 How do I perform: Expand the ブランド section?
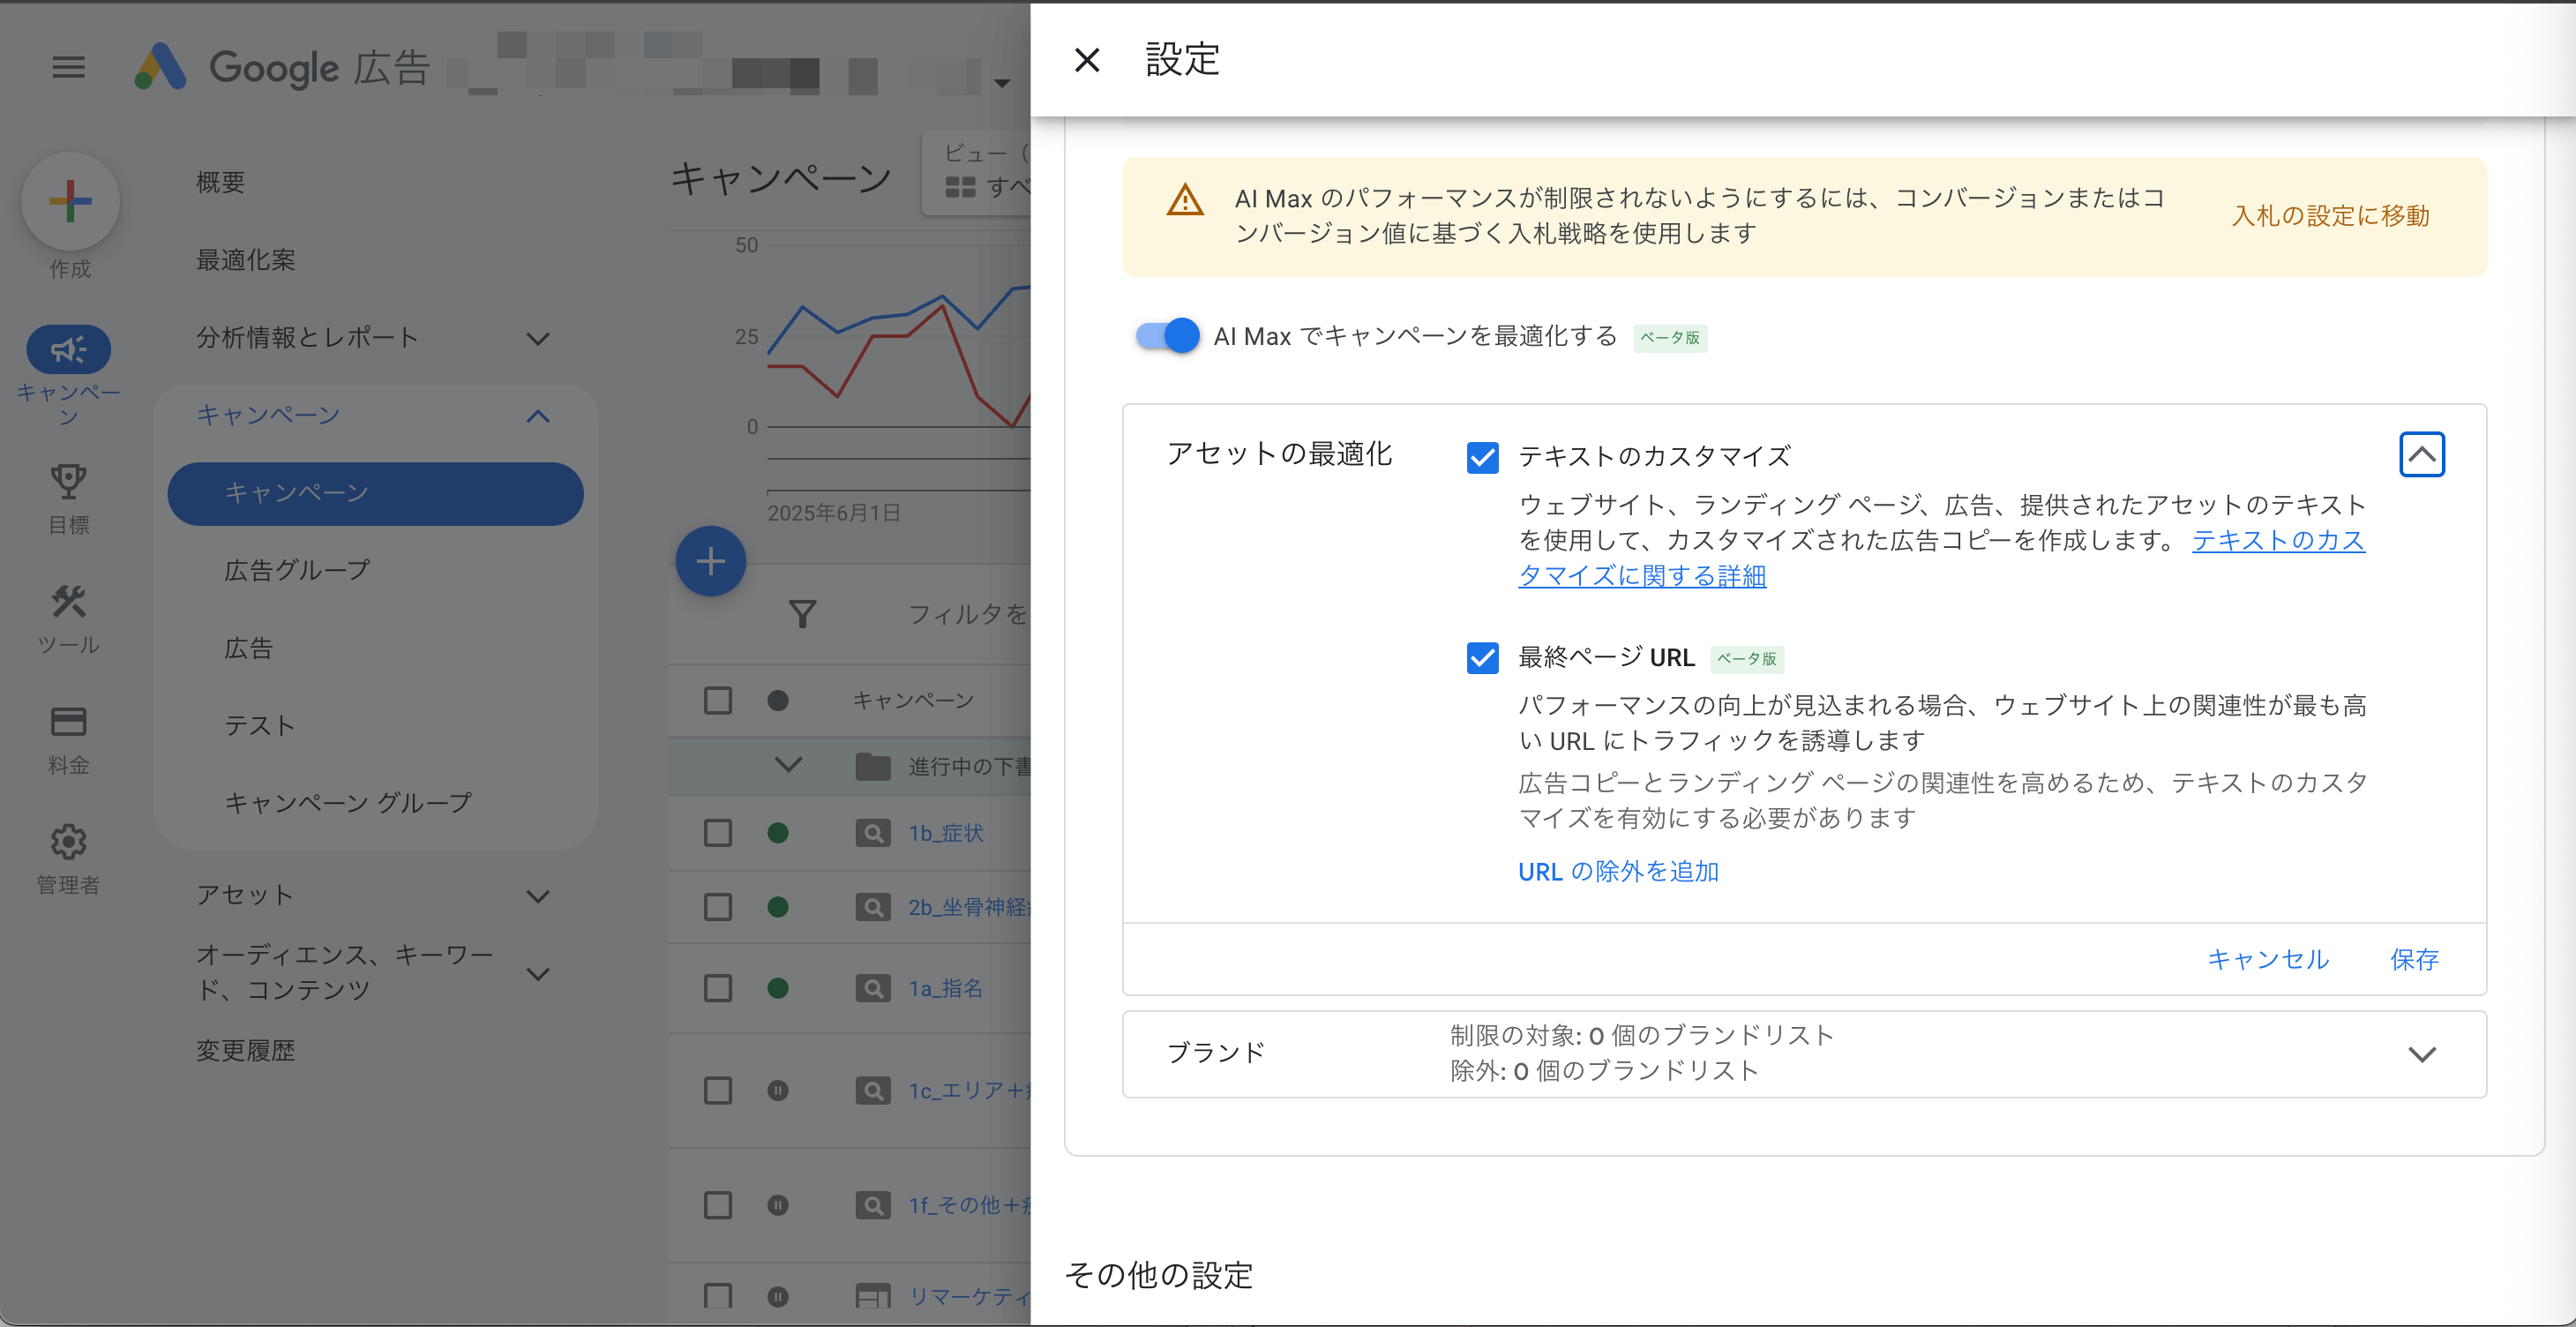[x=2421, y=1054]
